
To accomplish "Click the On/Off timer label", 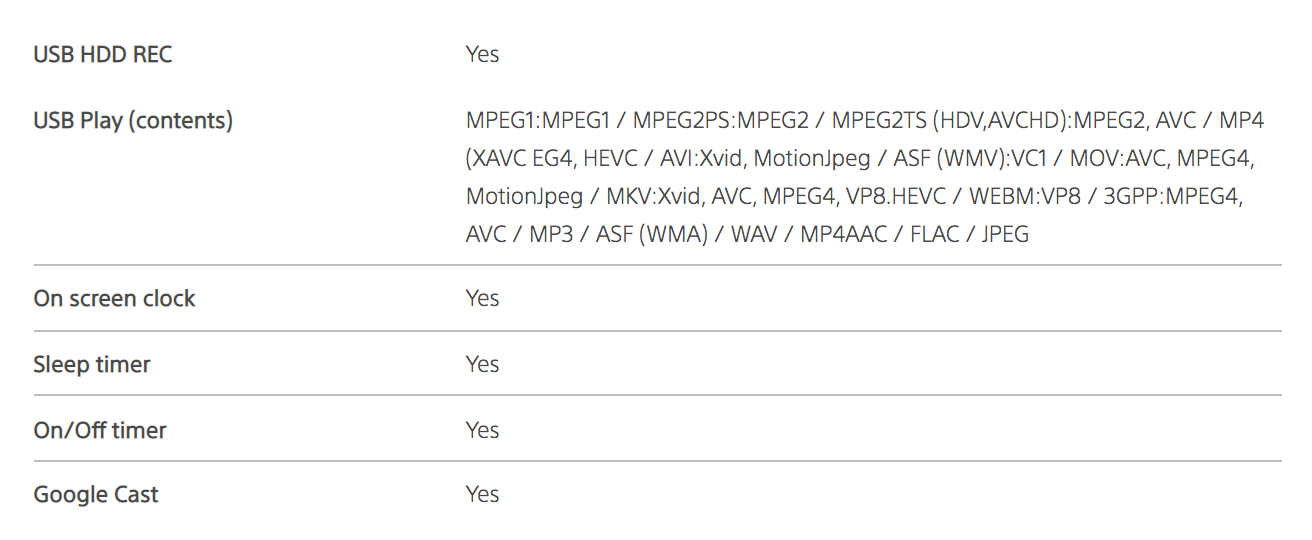I will pos(100,431).
